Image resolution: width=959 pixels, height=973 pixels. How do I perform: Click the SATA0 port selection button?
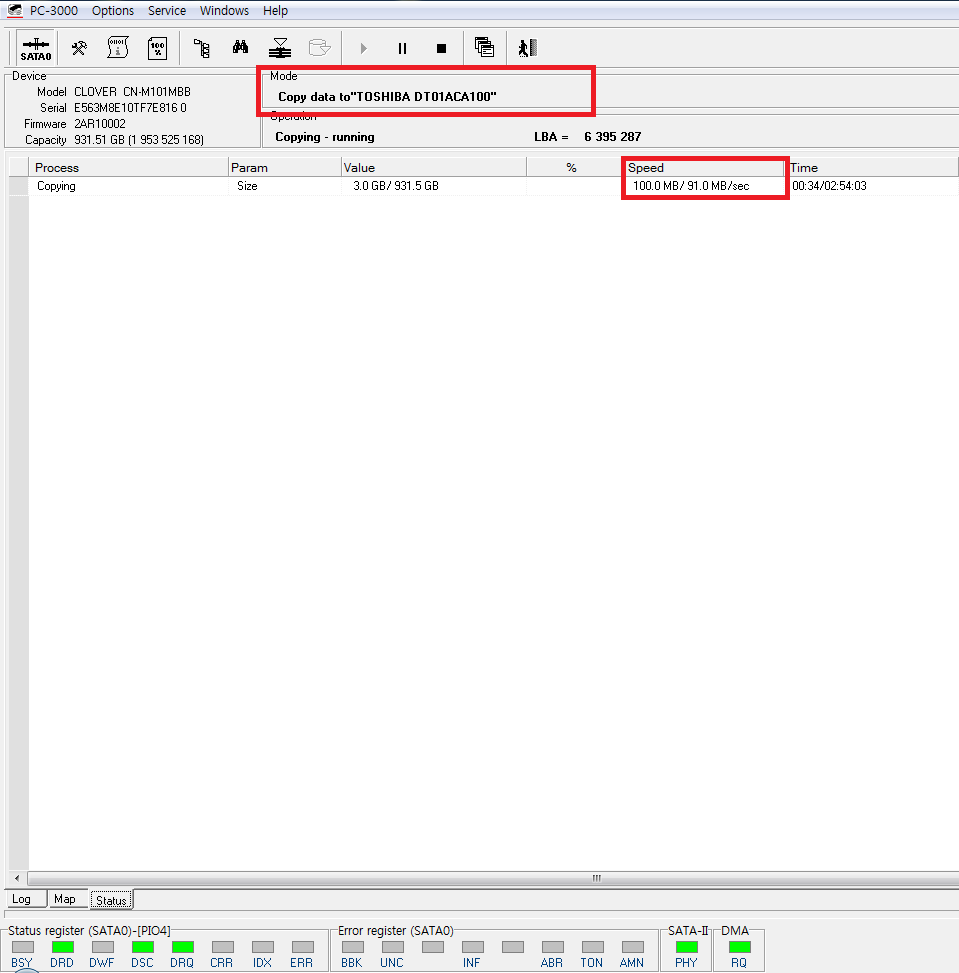pyautogui.click(x=36, y=48)
